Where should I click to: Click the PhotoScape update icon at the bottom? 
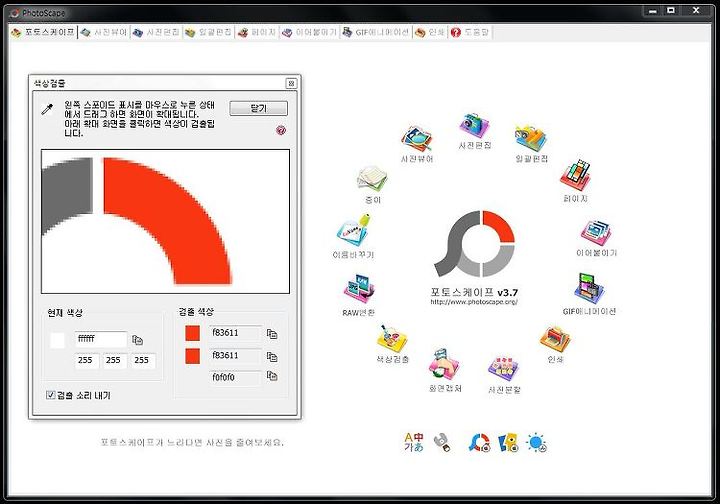pyautogui.click(x=479, y=442)
